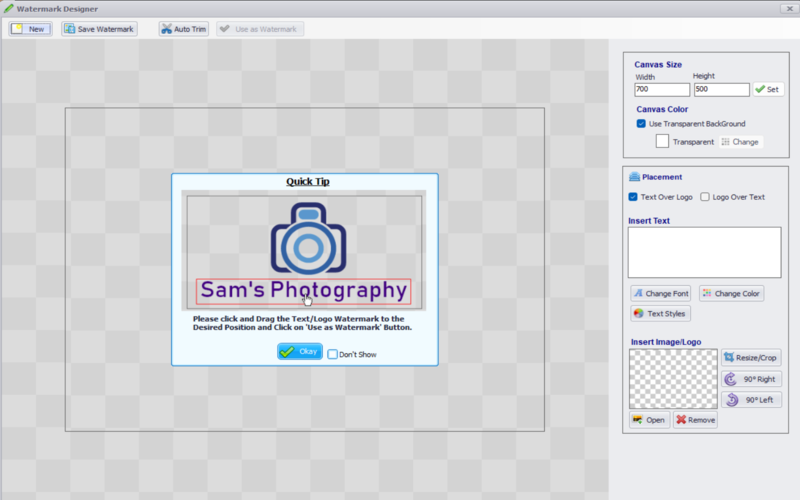Viewport: 800px width, 500px height.
Task: Check the Don't Show checkbox
Action: [333, 354]
